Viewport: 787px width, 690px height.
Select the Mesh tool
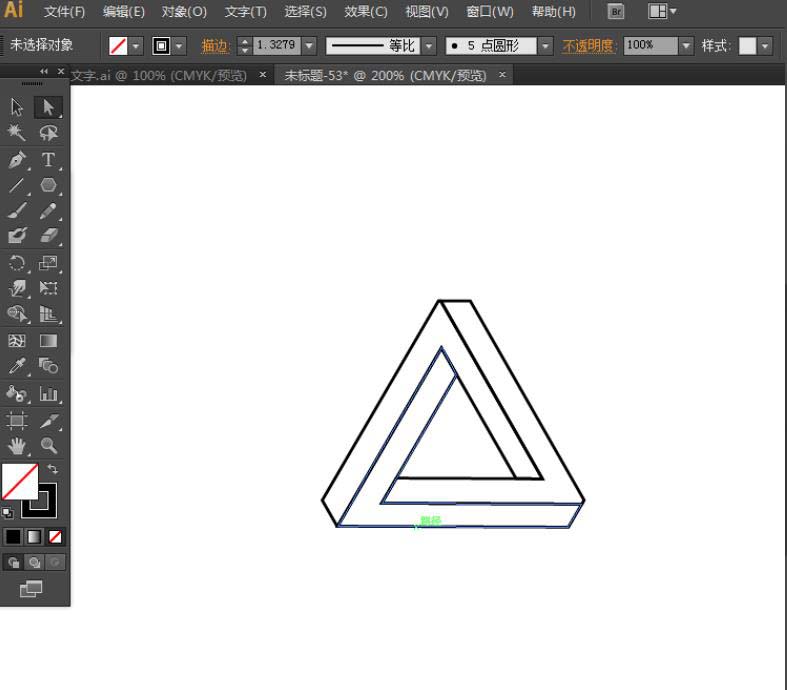pos(17,341)
